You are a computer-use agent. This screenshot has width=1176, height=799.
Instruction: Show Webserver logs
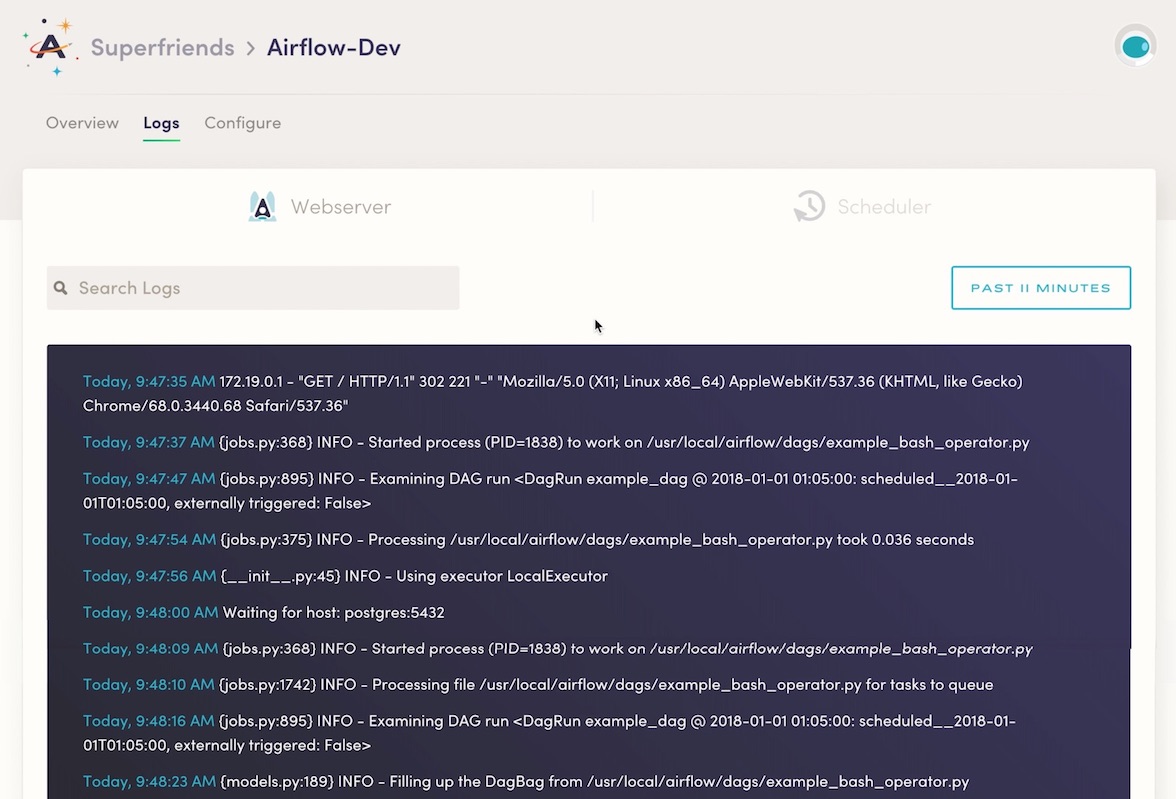coord(320,206)
